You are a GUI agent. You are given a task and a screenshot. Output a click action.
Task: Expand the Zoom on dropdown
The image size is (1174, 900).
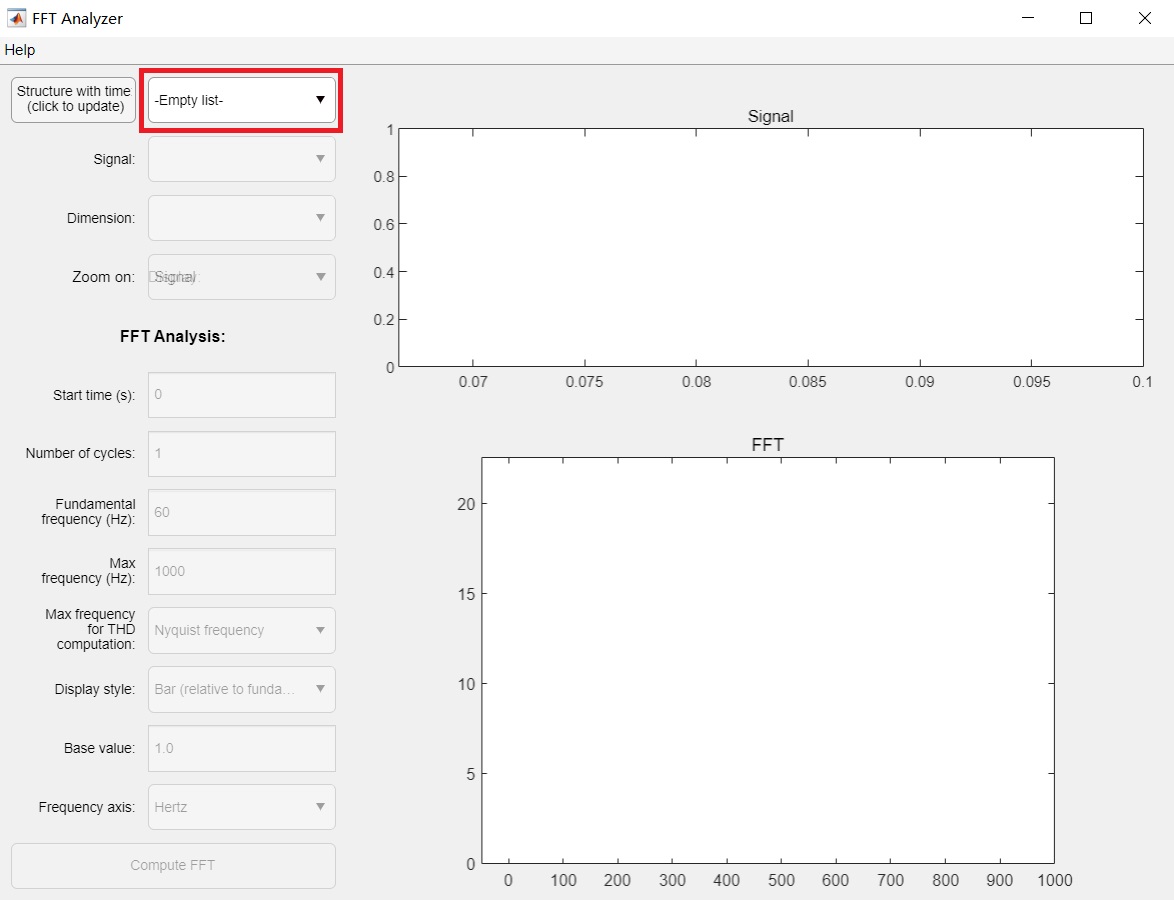click(x=241, y=277)
